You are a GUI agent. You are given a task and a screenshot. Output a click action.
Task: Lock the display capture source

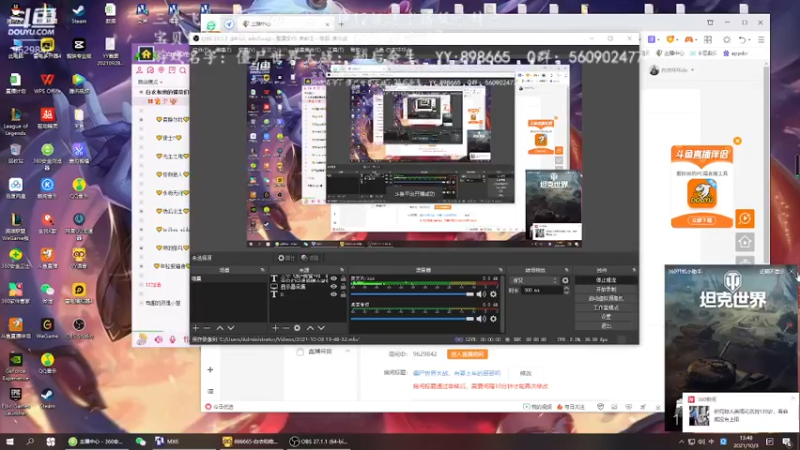point(343,287)
